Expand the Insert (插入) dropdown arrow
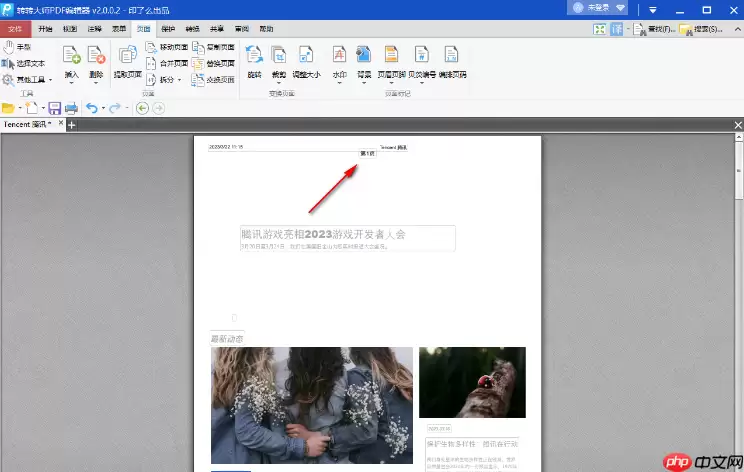The width and height of the screenshot is (744, 472). click(x=72, y=83)
